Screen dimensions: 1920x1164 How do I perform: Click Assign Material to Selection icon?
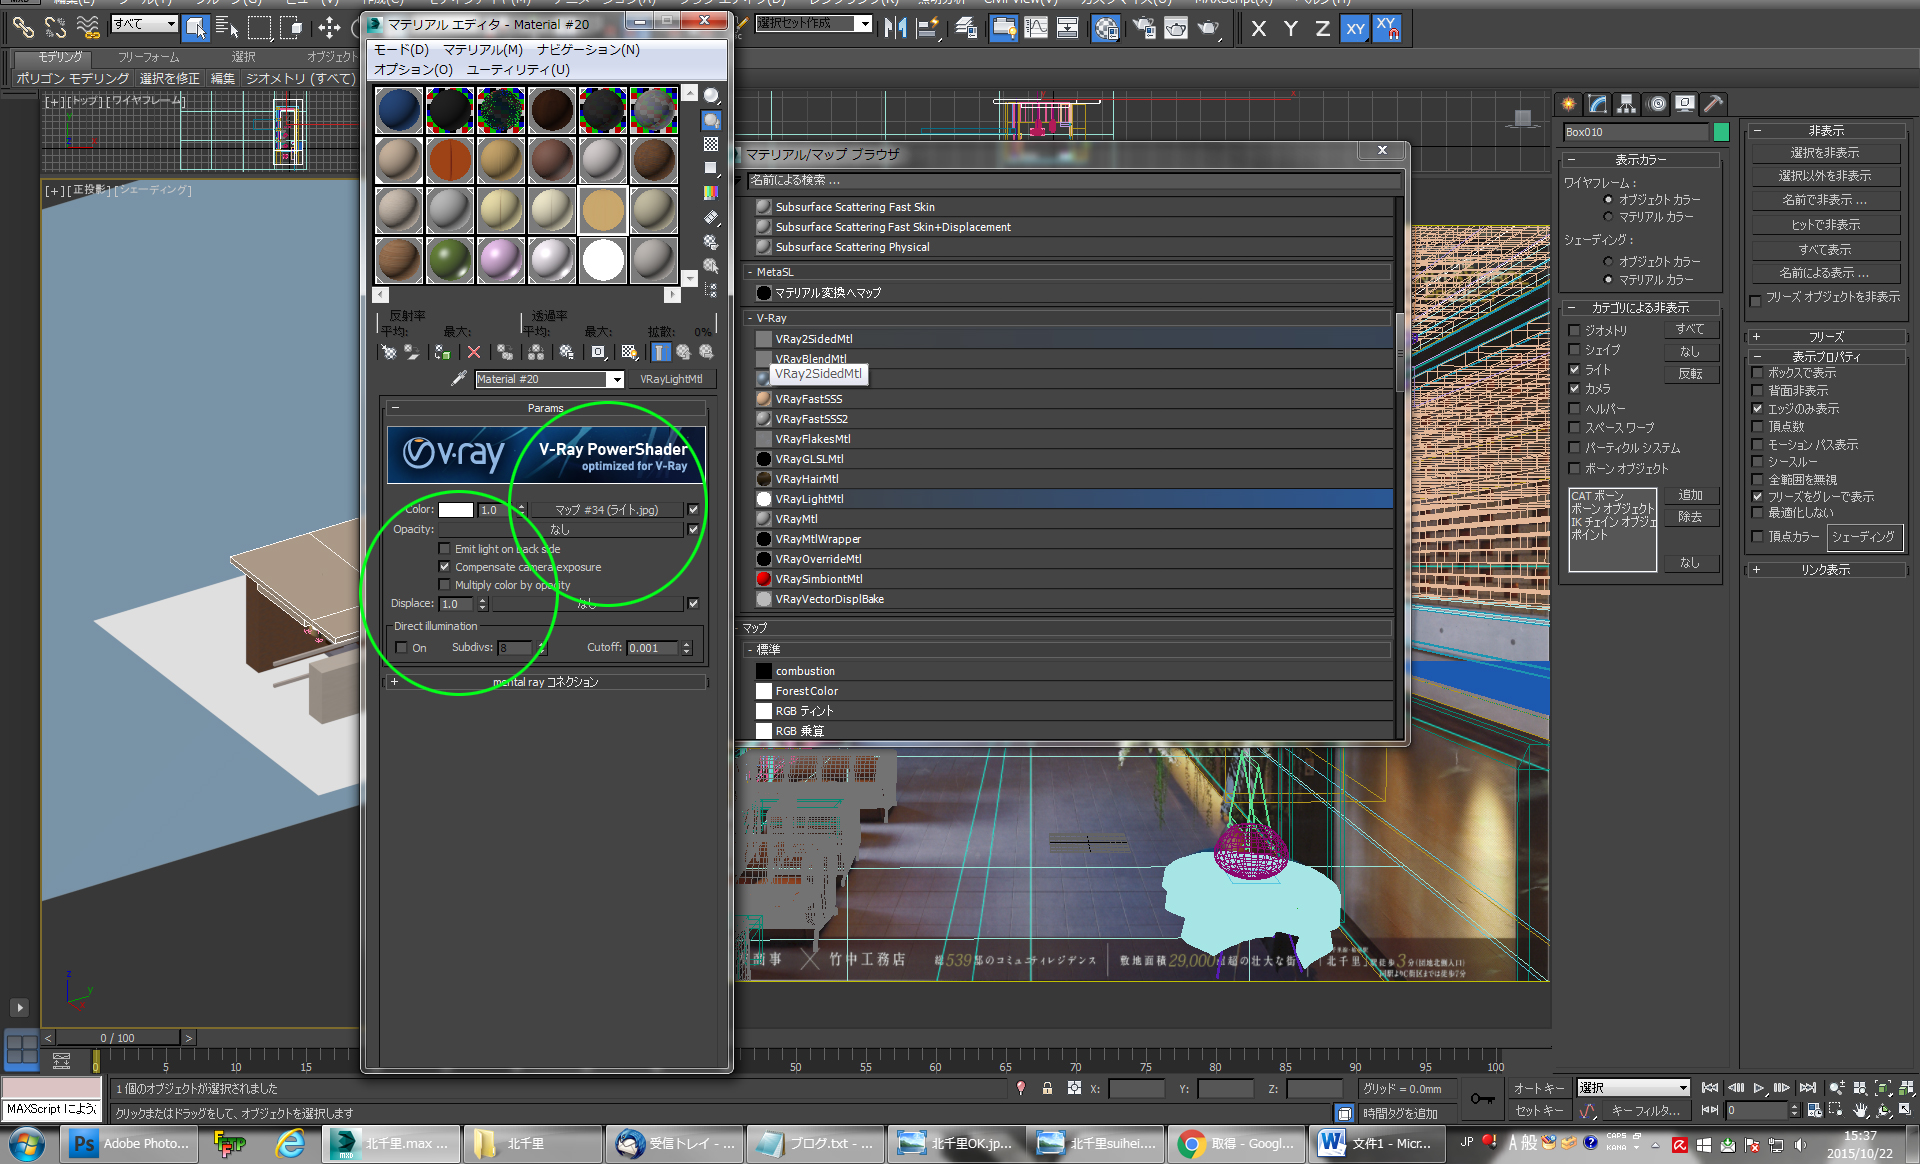click(x=442, y=352)
